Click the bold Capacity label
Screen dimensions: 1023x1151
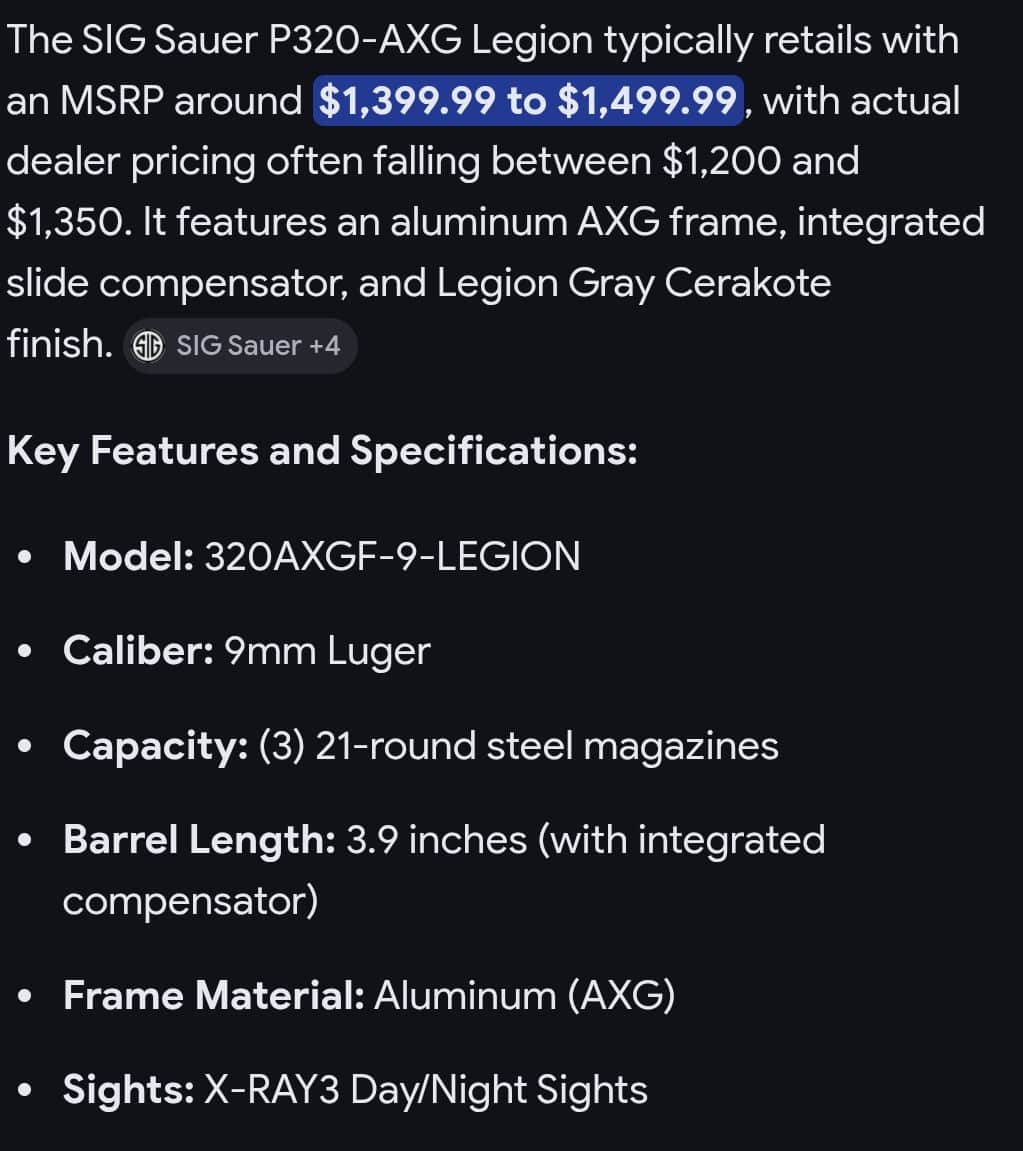tap(155, 746)
